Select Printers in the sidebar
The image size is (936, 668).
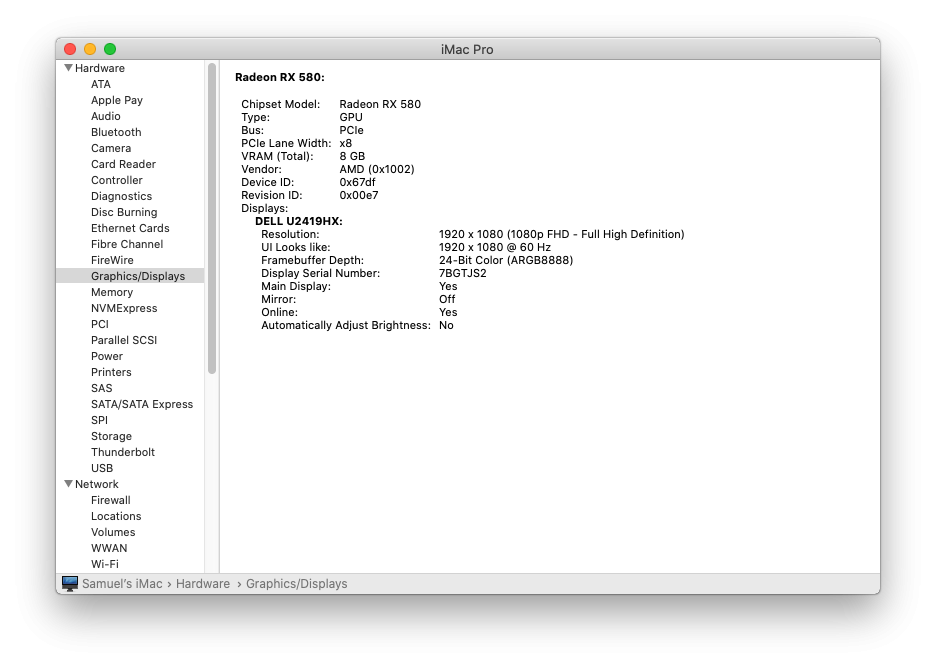pyautogui.click(x=111, y=373)
